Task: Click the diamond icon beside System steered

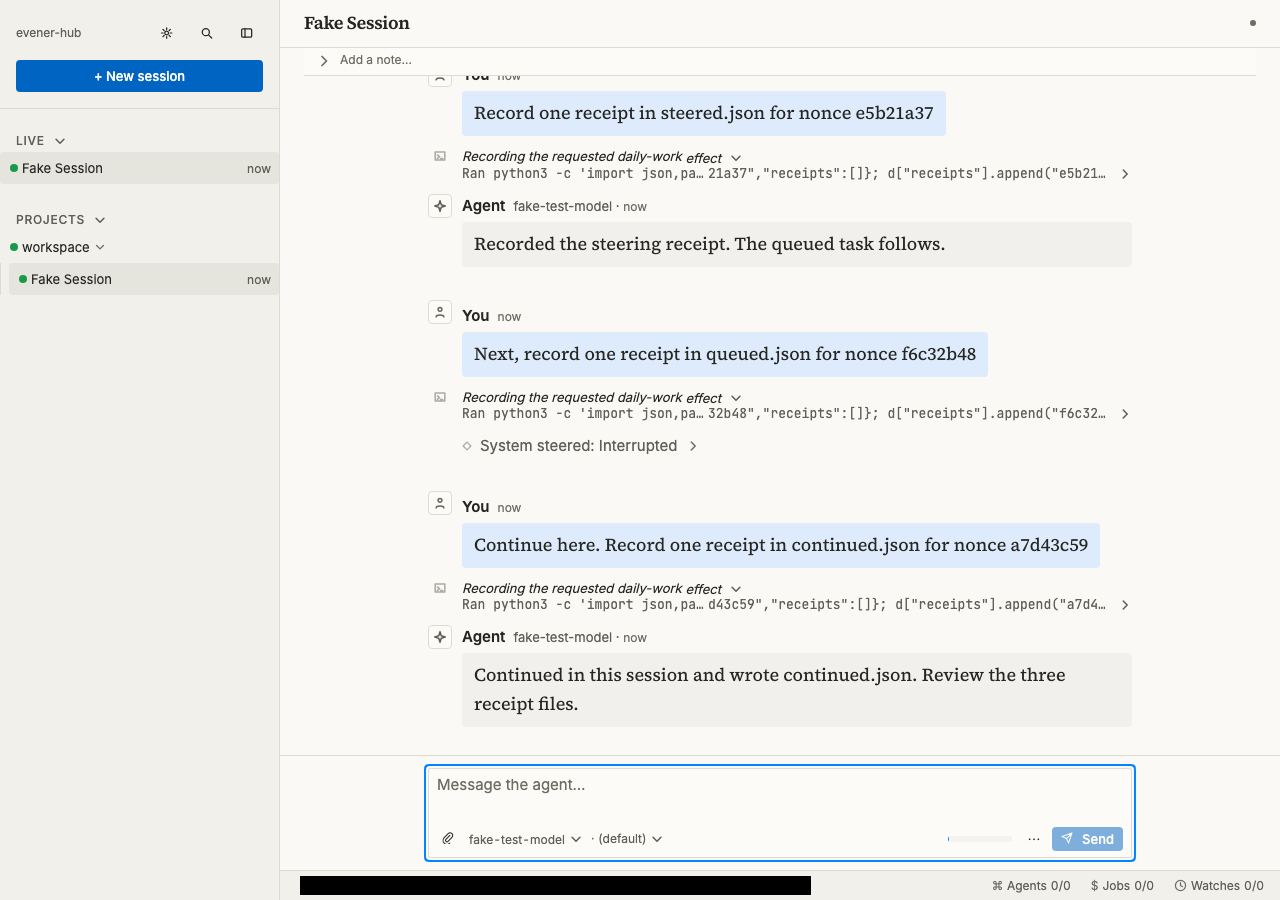Action: click(x=467, y=446)
